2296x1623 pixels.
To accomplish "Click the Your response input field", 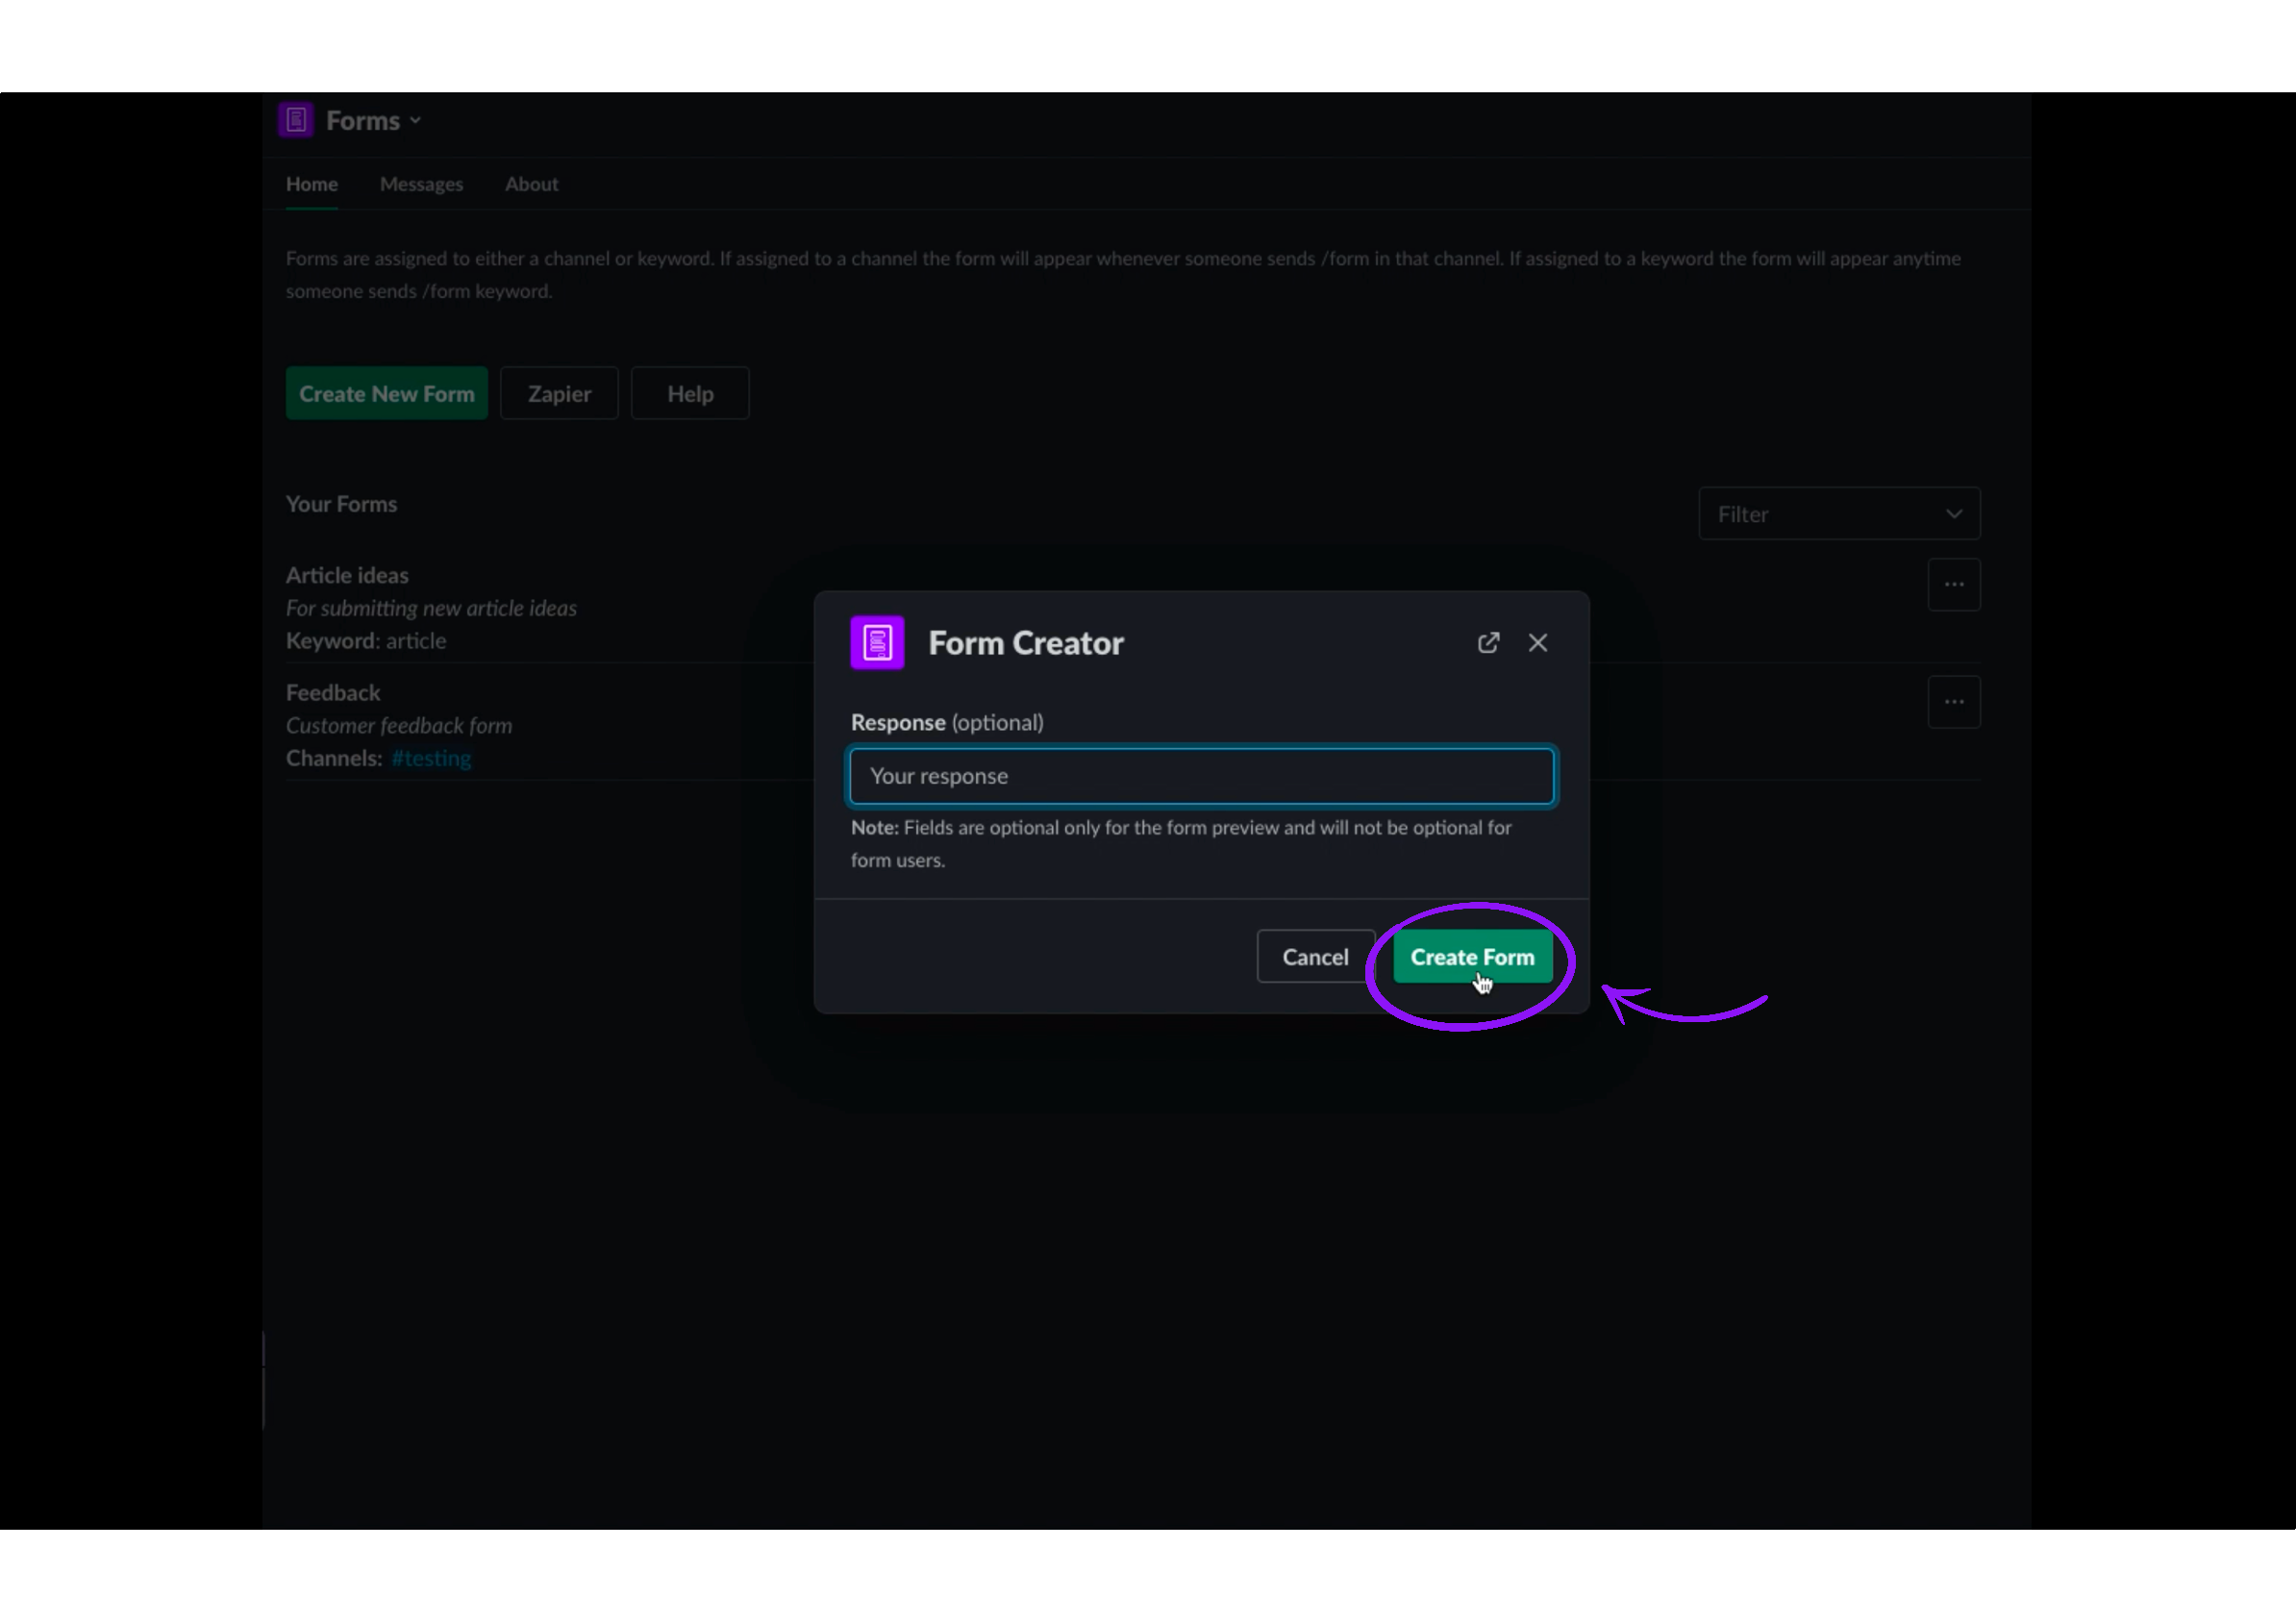I will (x=1201, y=775).
